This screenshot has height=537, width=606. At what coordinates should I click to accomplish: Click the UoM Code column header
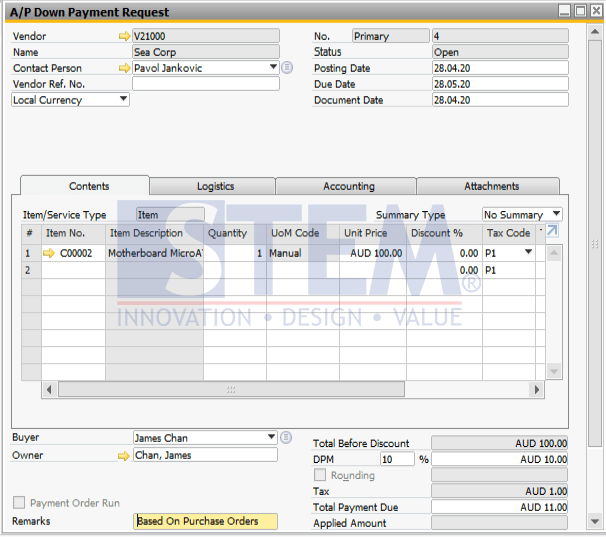[303, 234]
